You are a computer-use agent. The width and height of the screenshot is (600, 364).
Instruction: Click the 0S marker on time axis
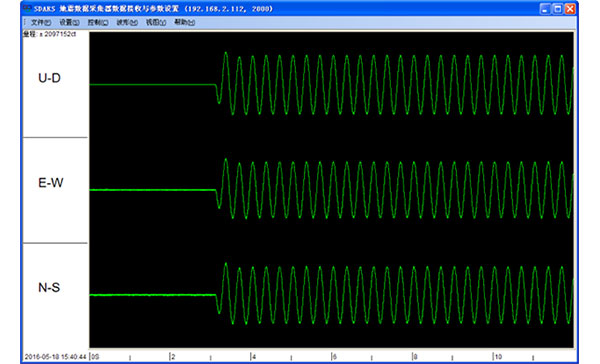click(95, 357)
